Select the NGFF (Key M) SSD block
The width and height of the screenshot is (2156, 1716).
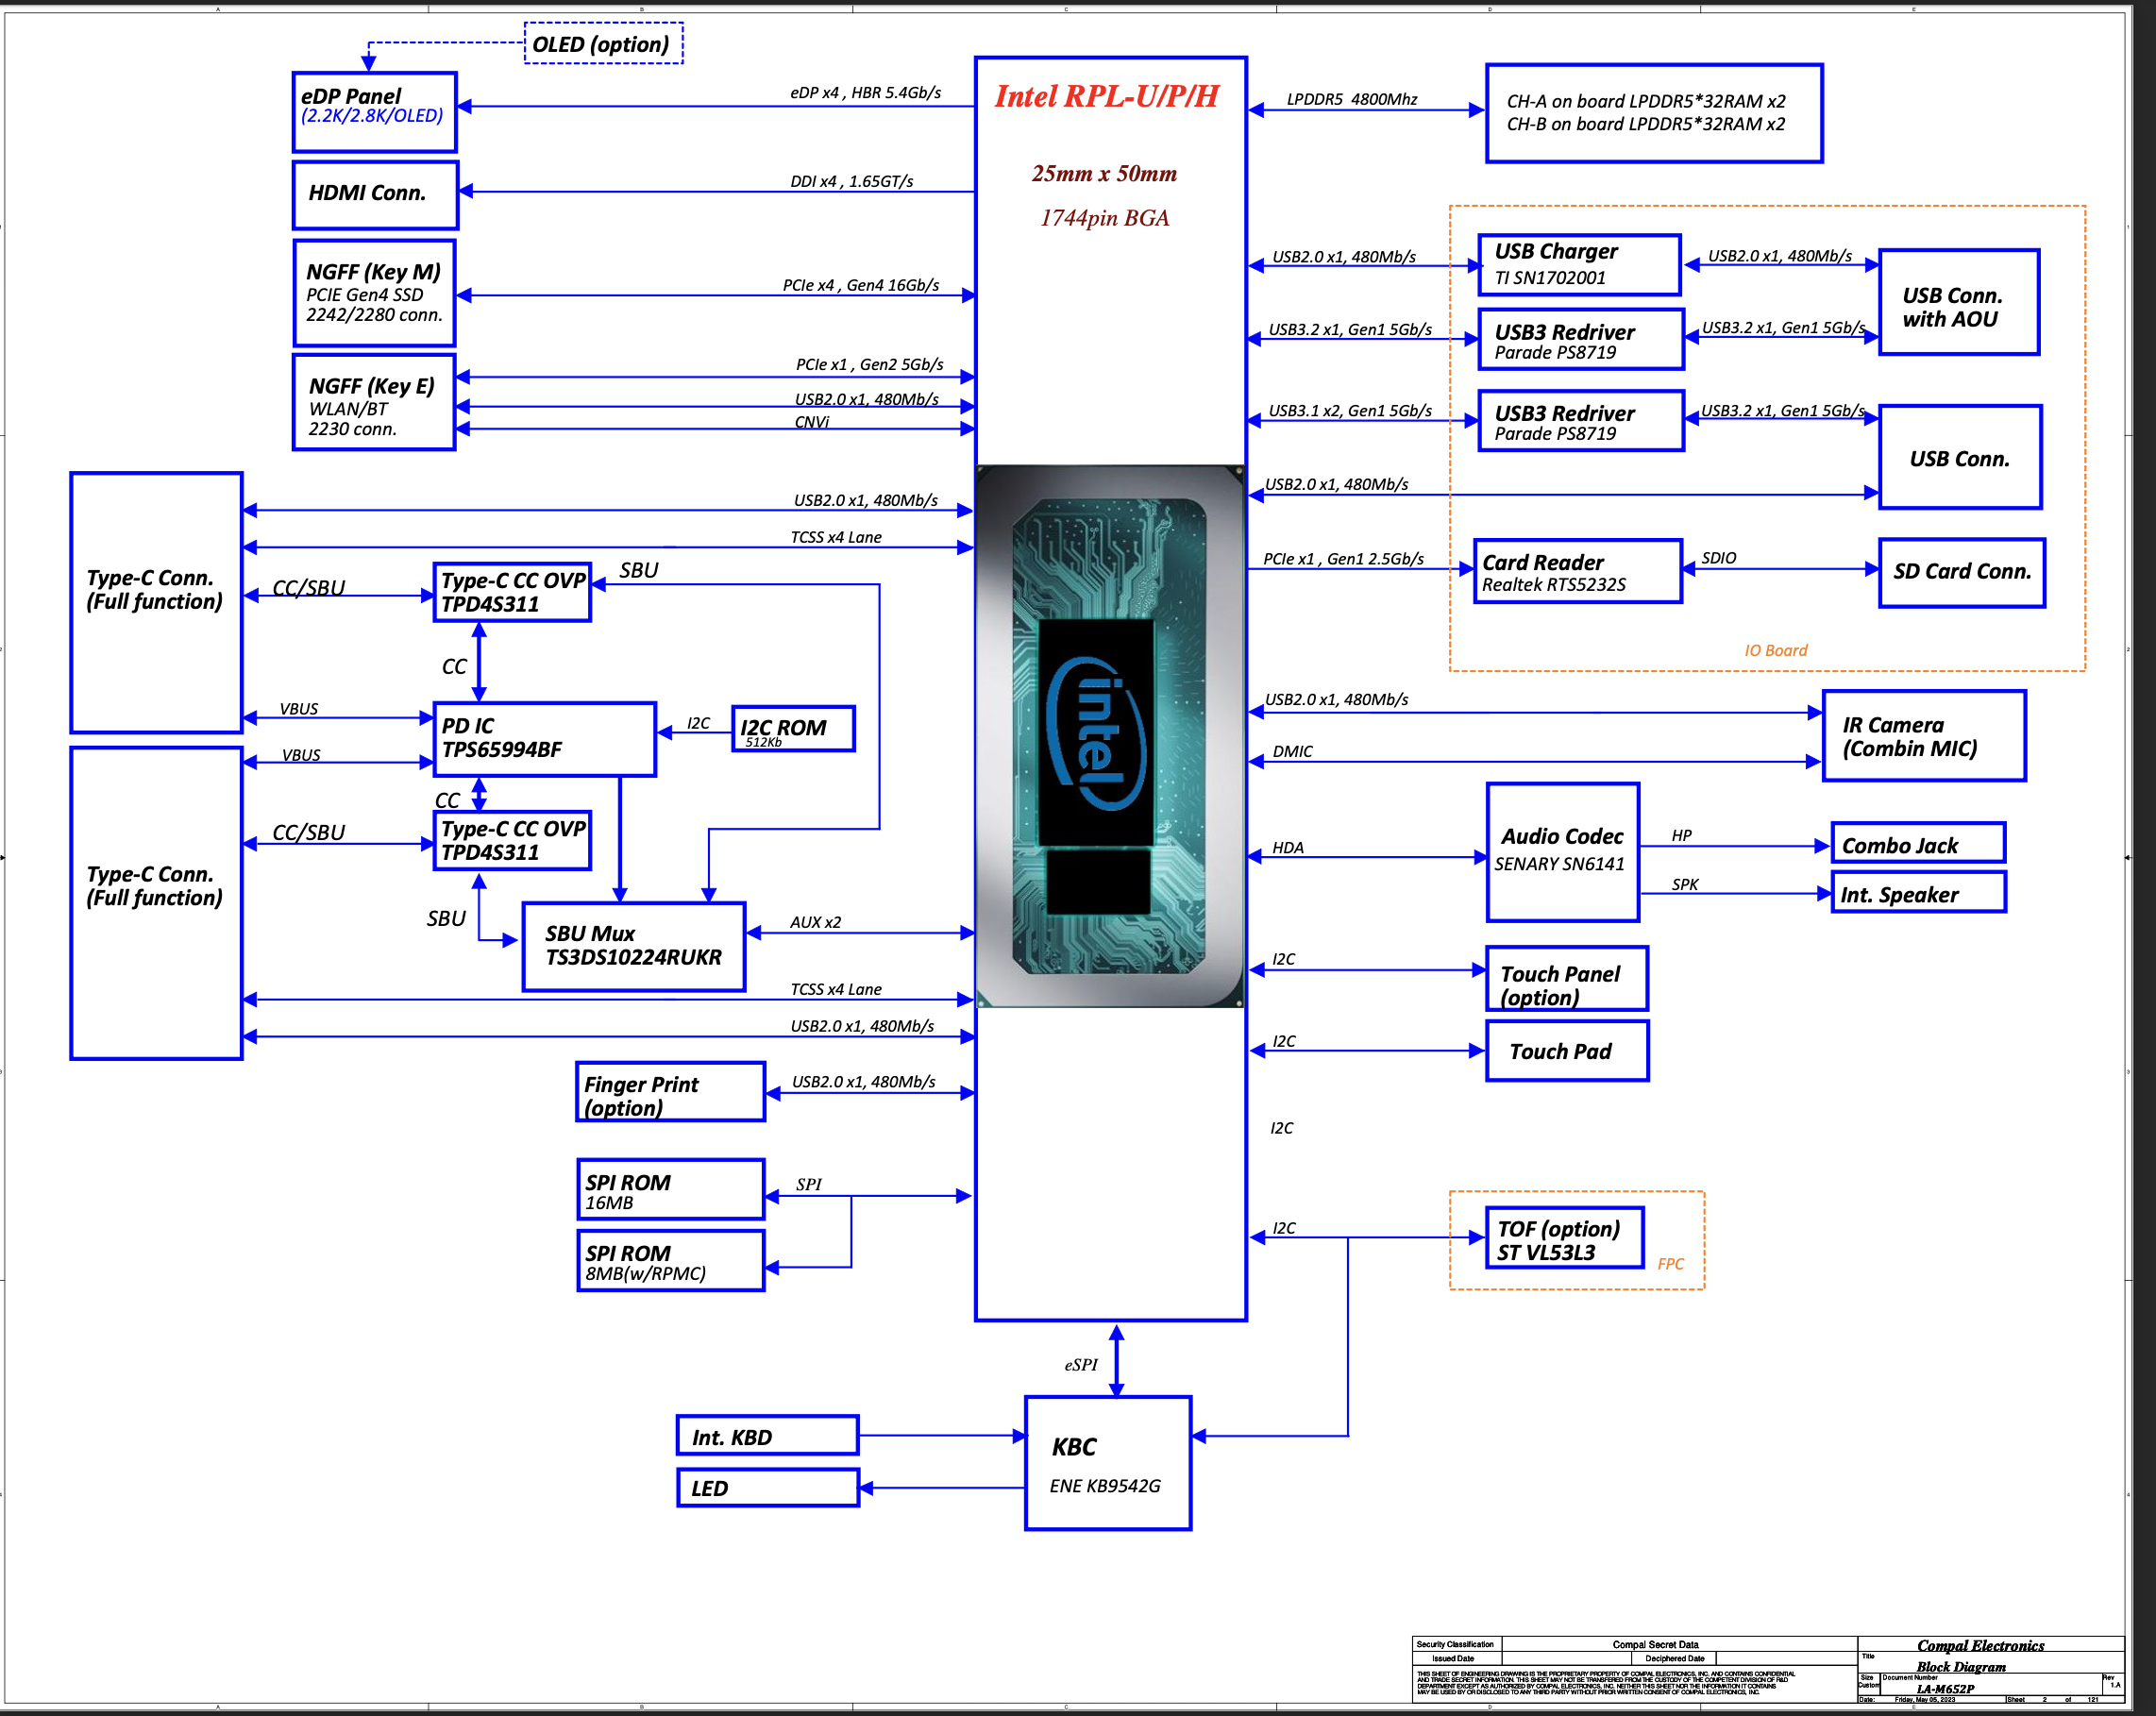[x=375, y=293]
